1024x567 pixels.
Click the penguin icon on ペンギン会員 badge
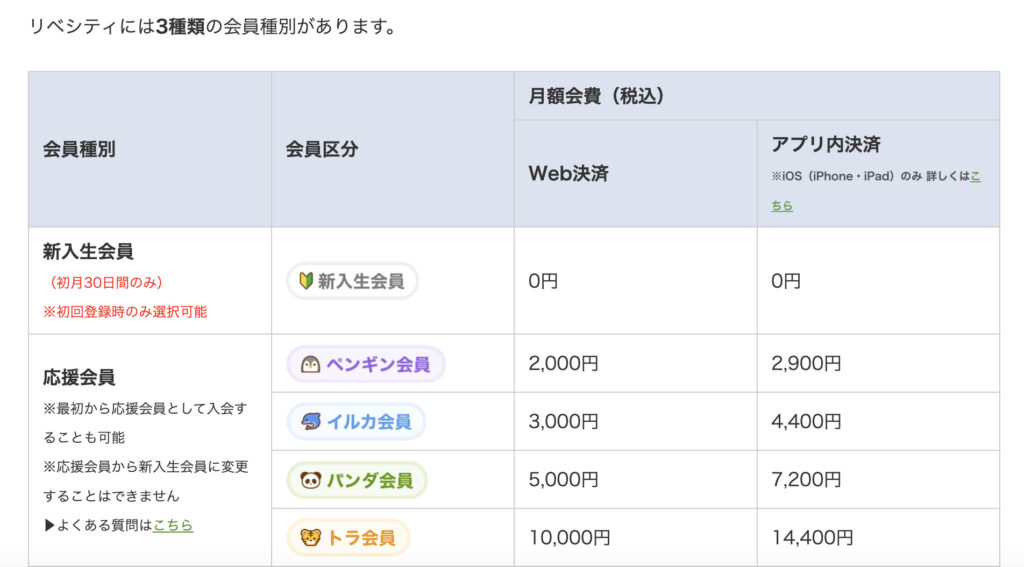tap(310, 364)
